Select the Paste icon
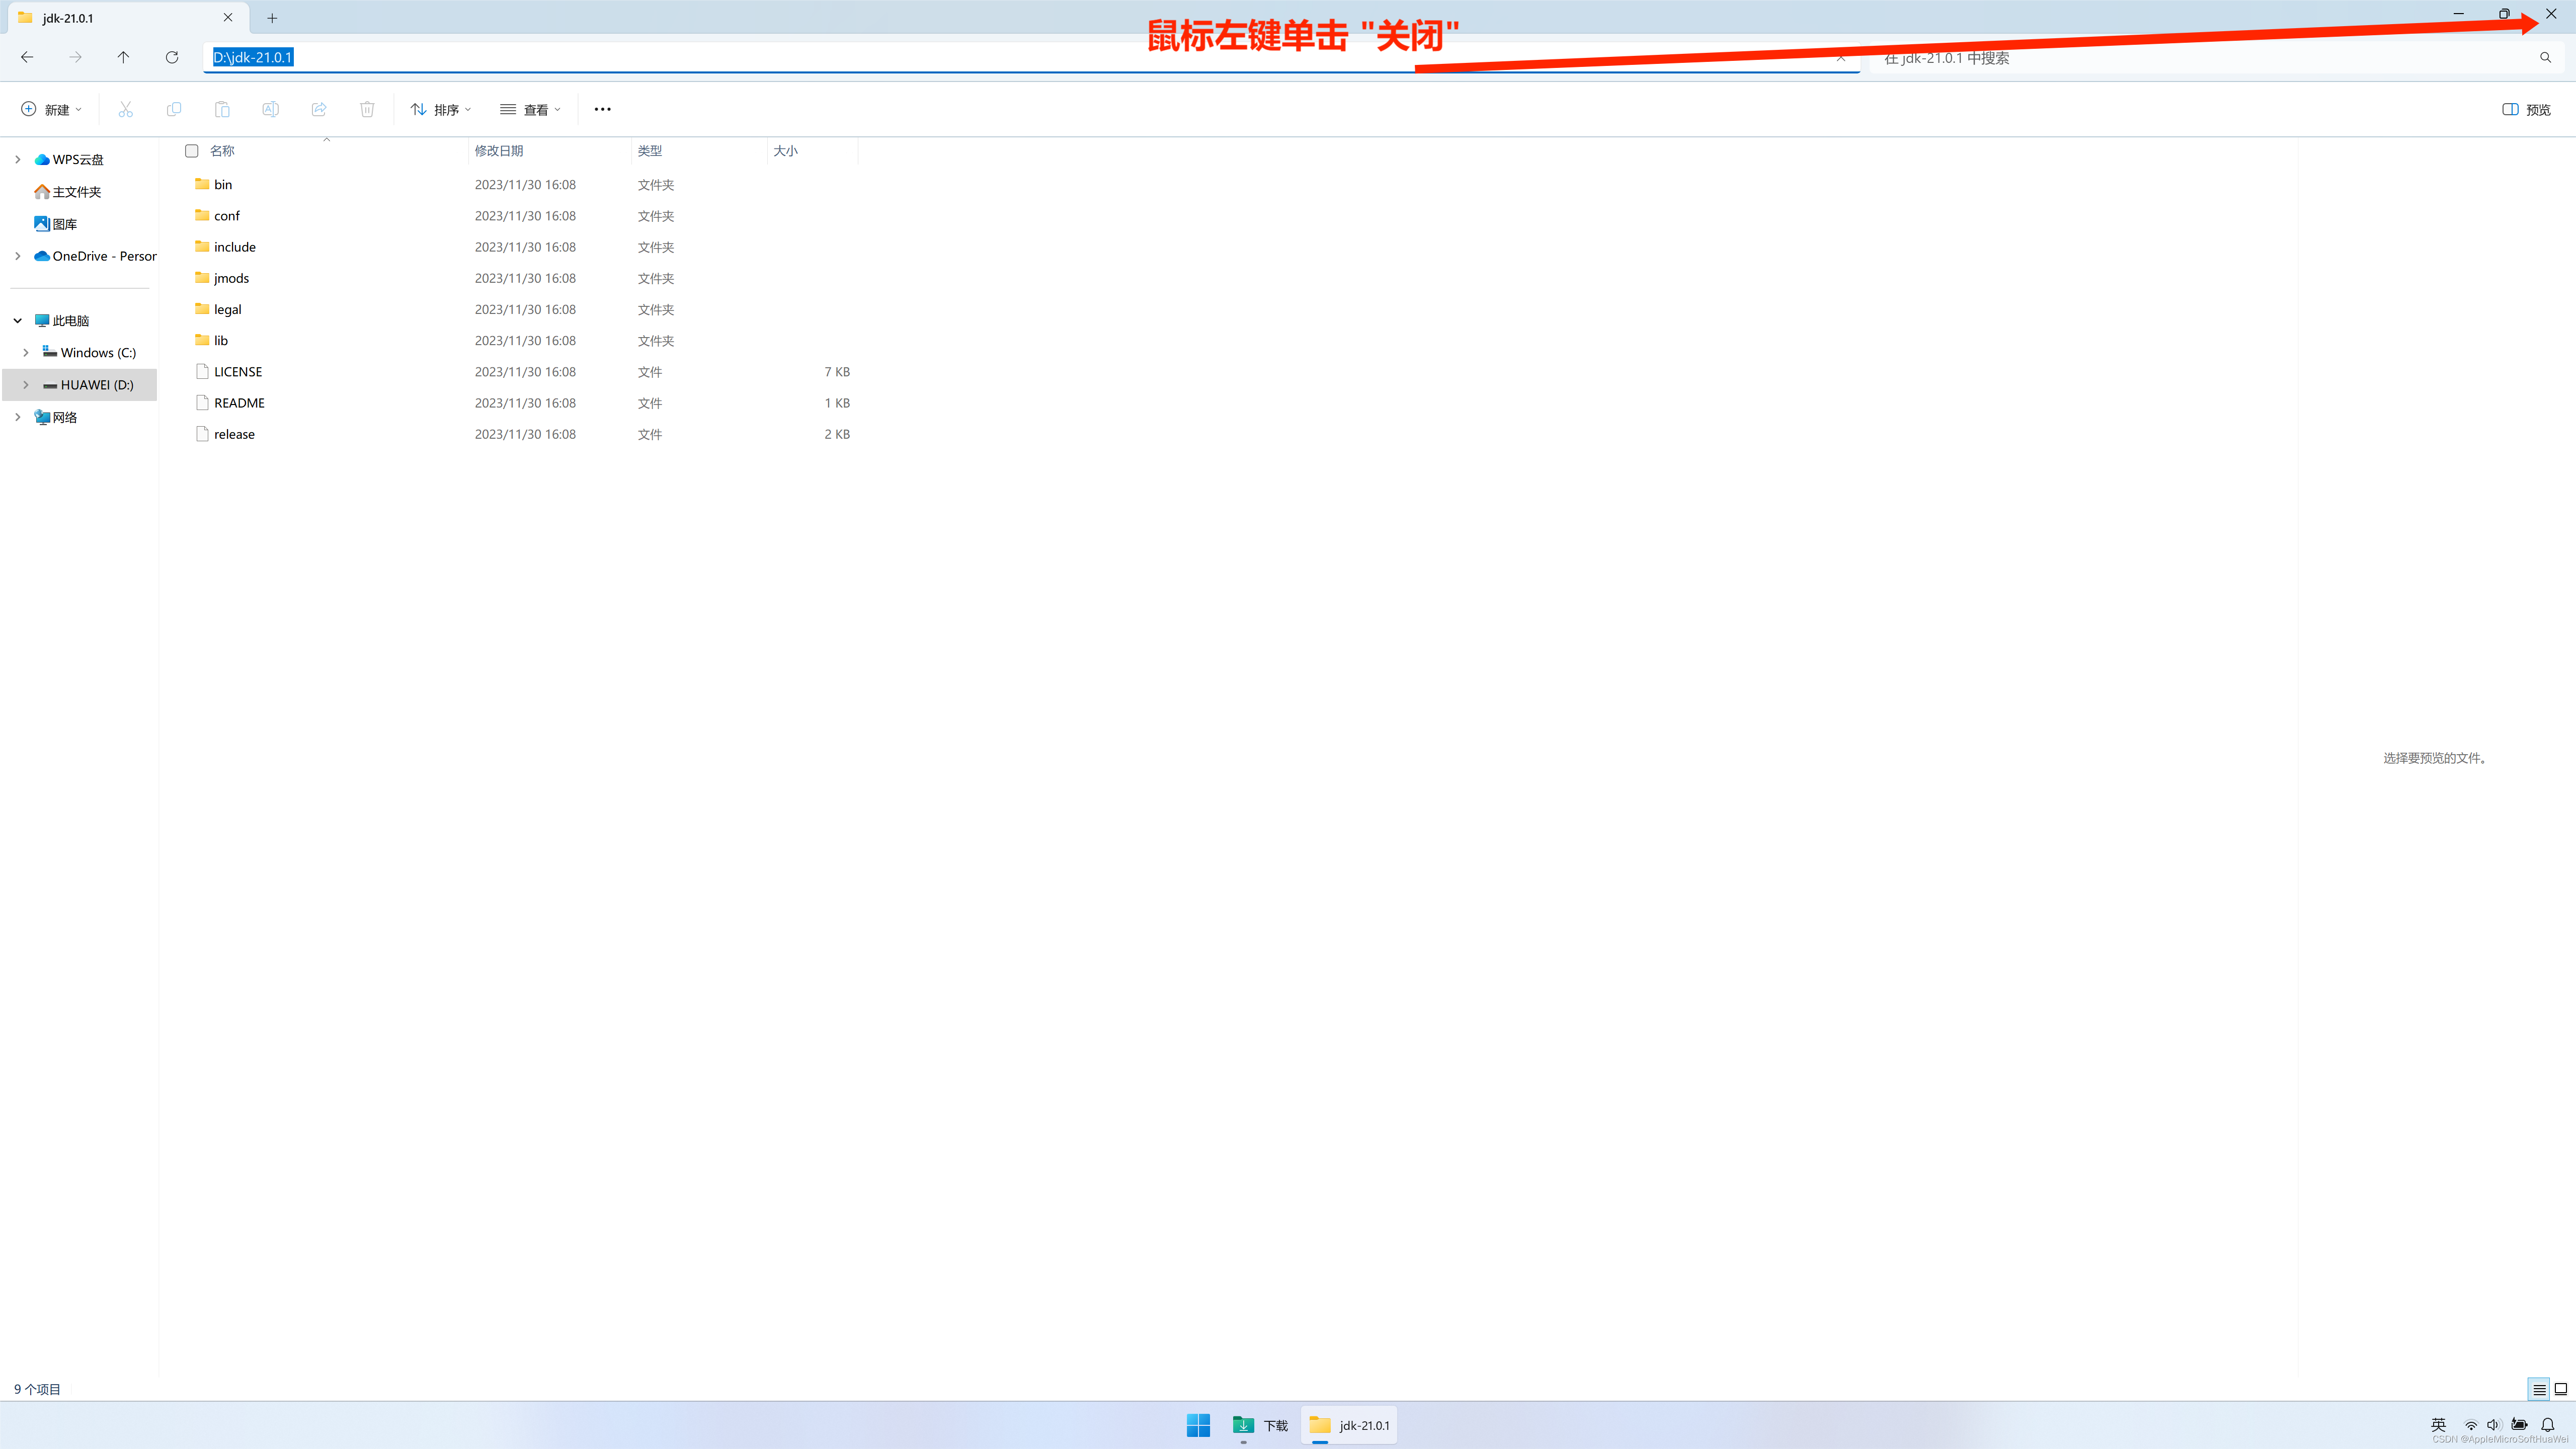 click(222, 109)
